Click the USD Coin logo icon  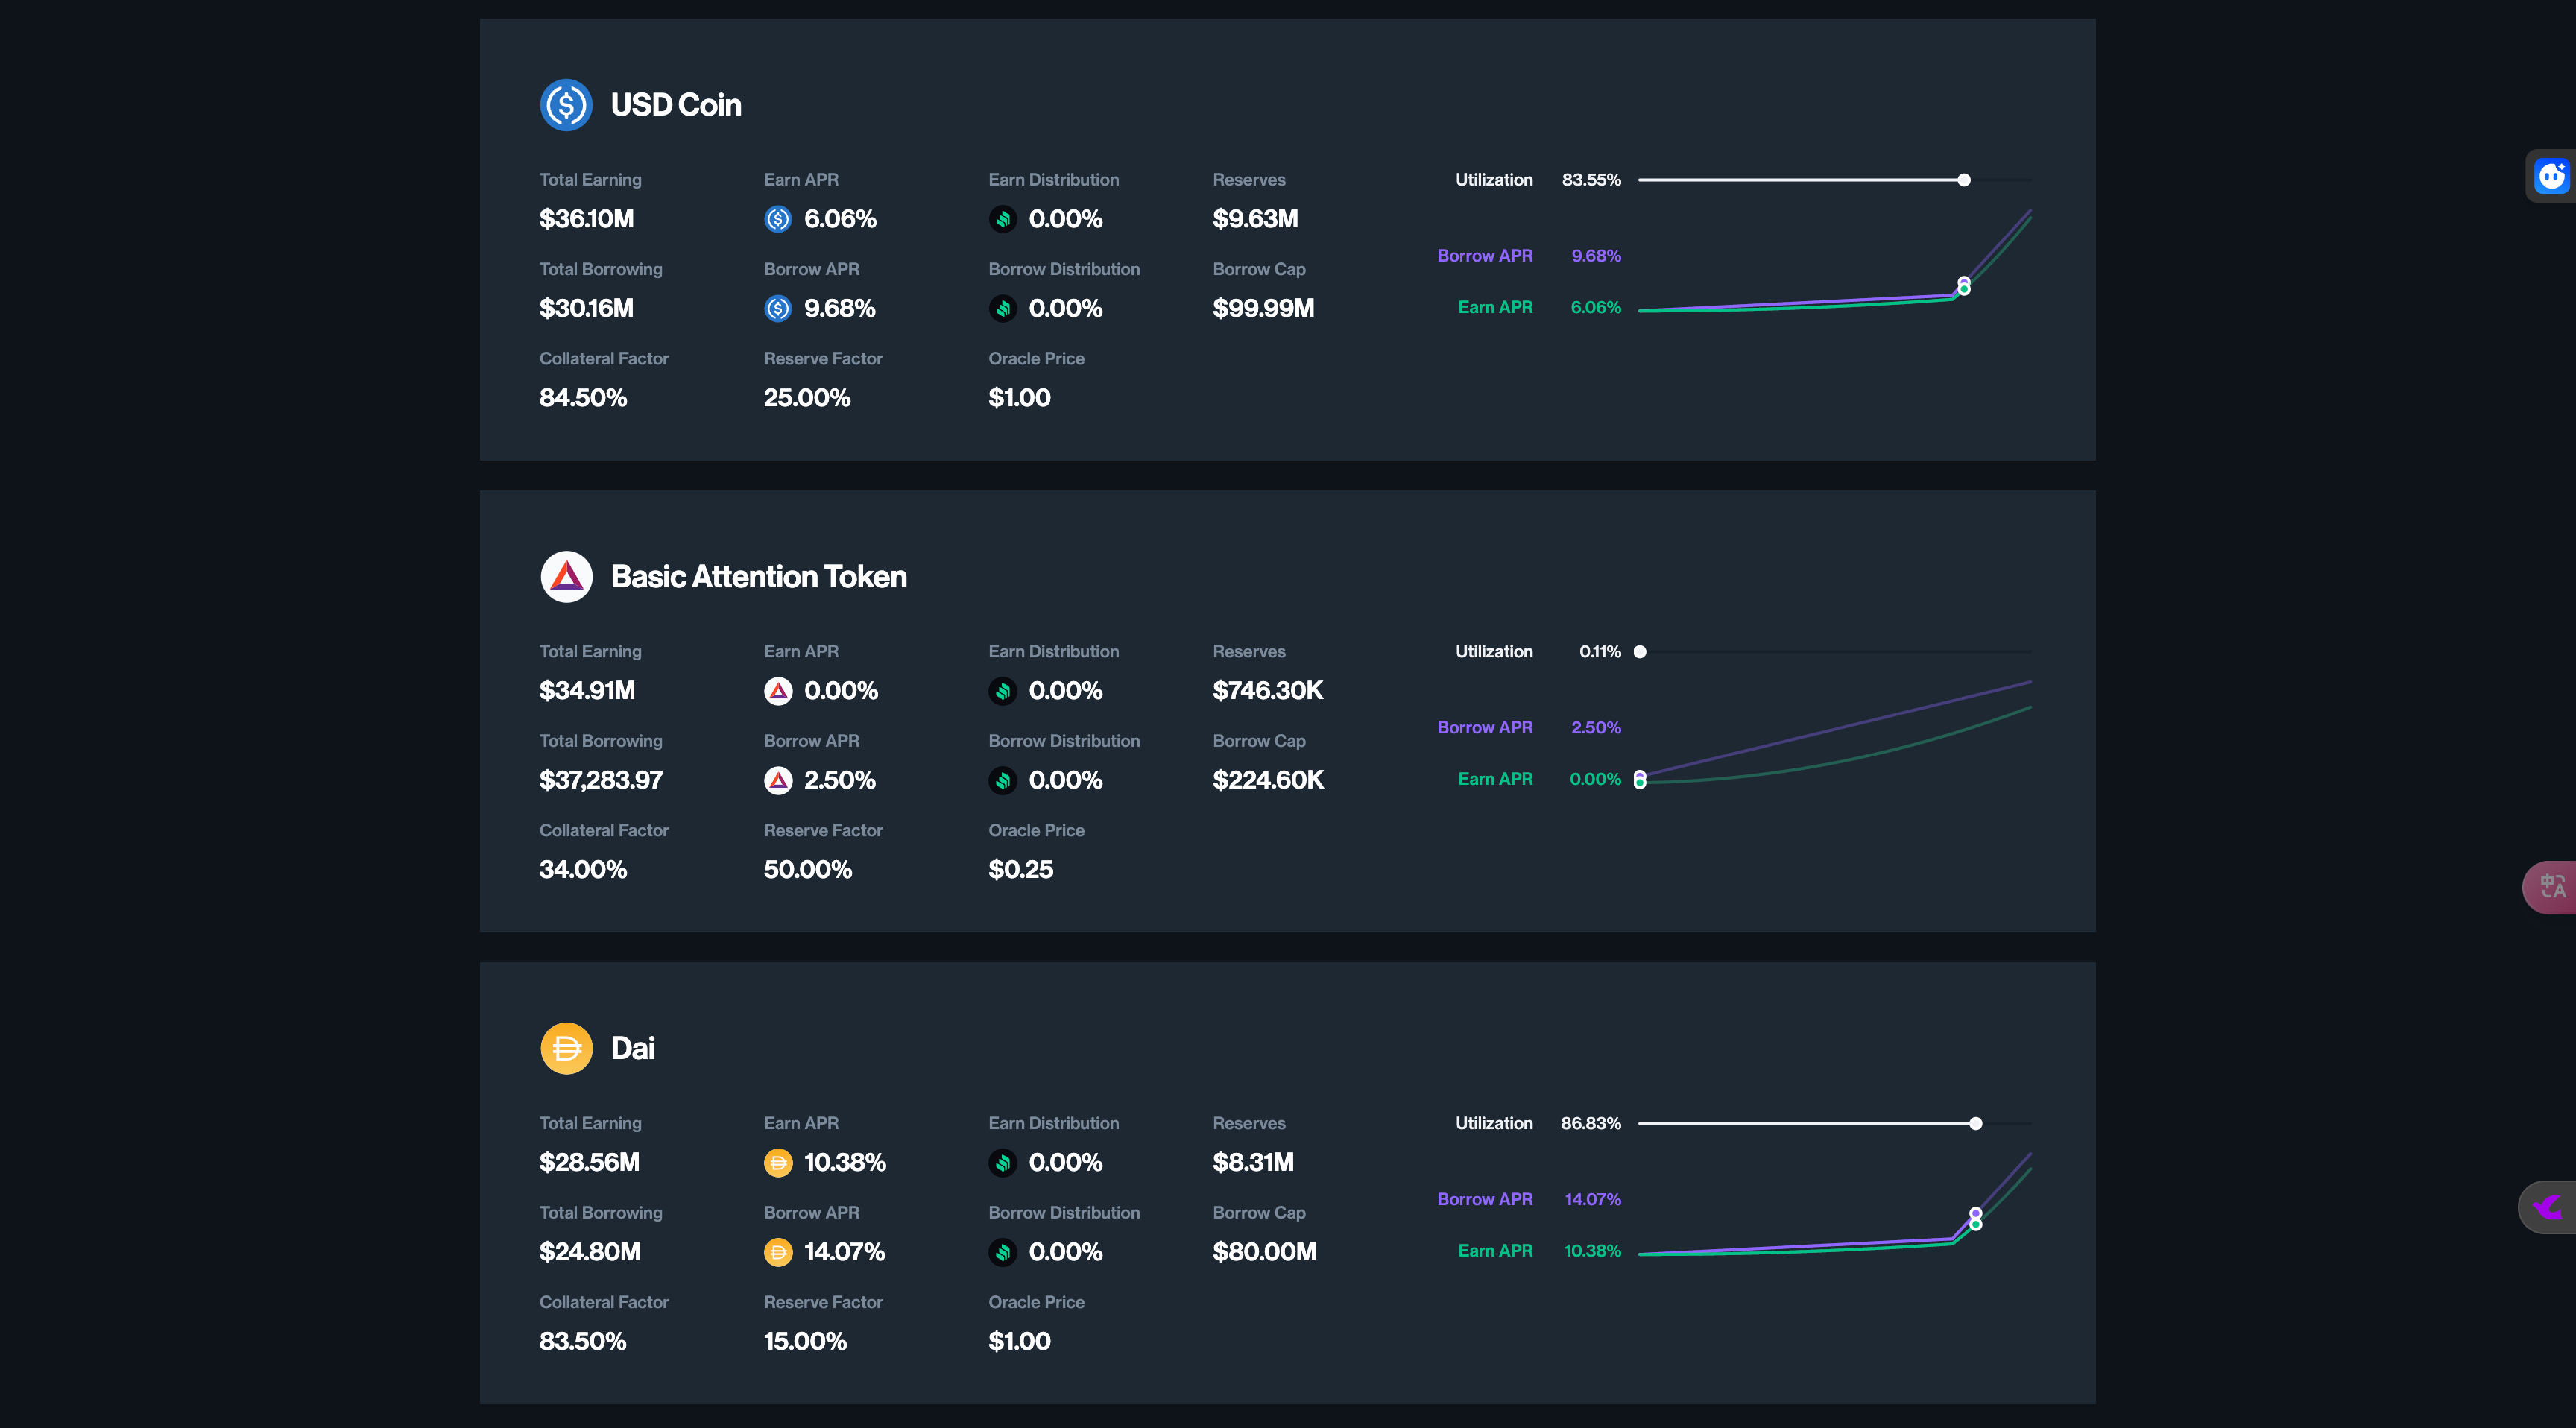point(566,105)
